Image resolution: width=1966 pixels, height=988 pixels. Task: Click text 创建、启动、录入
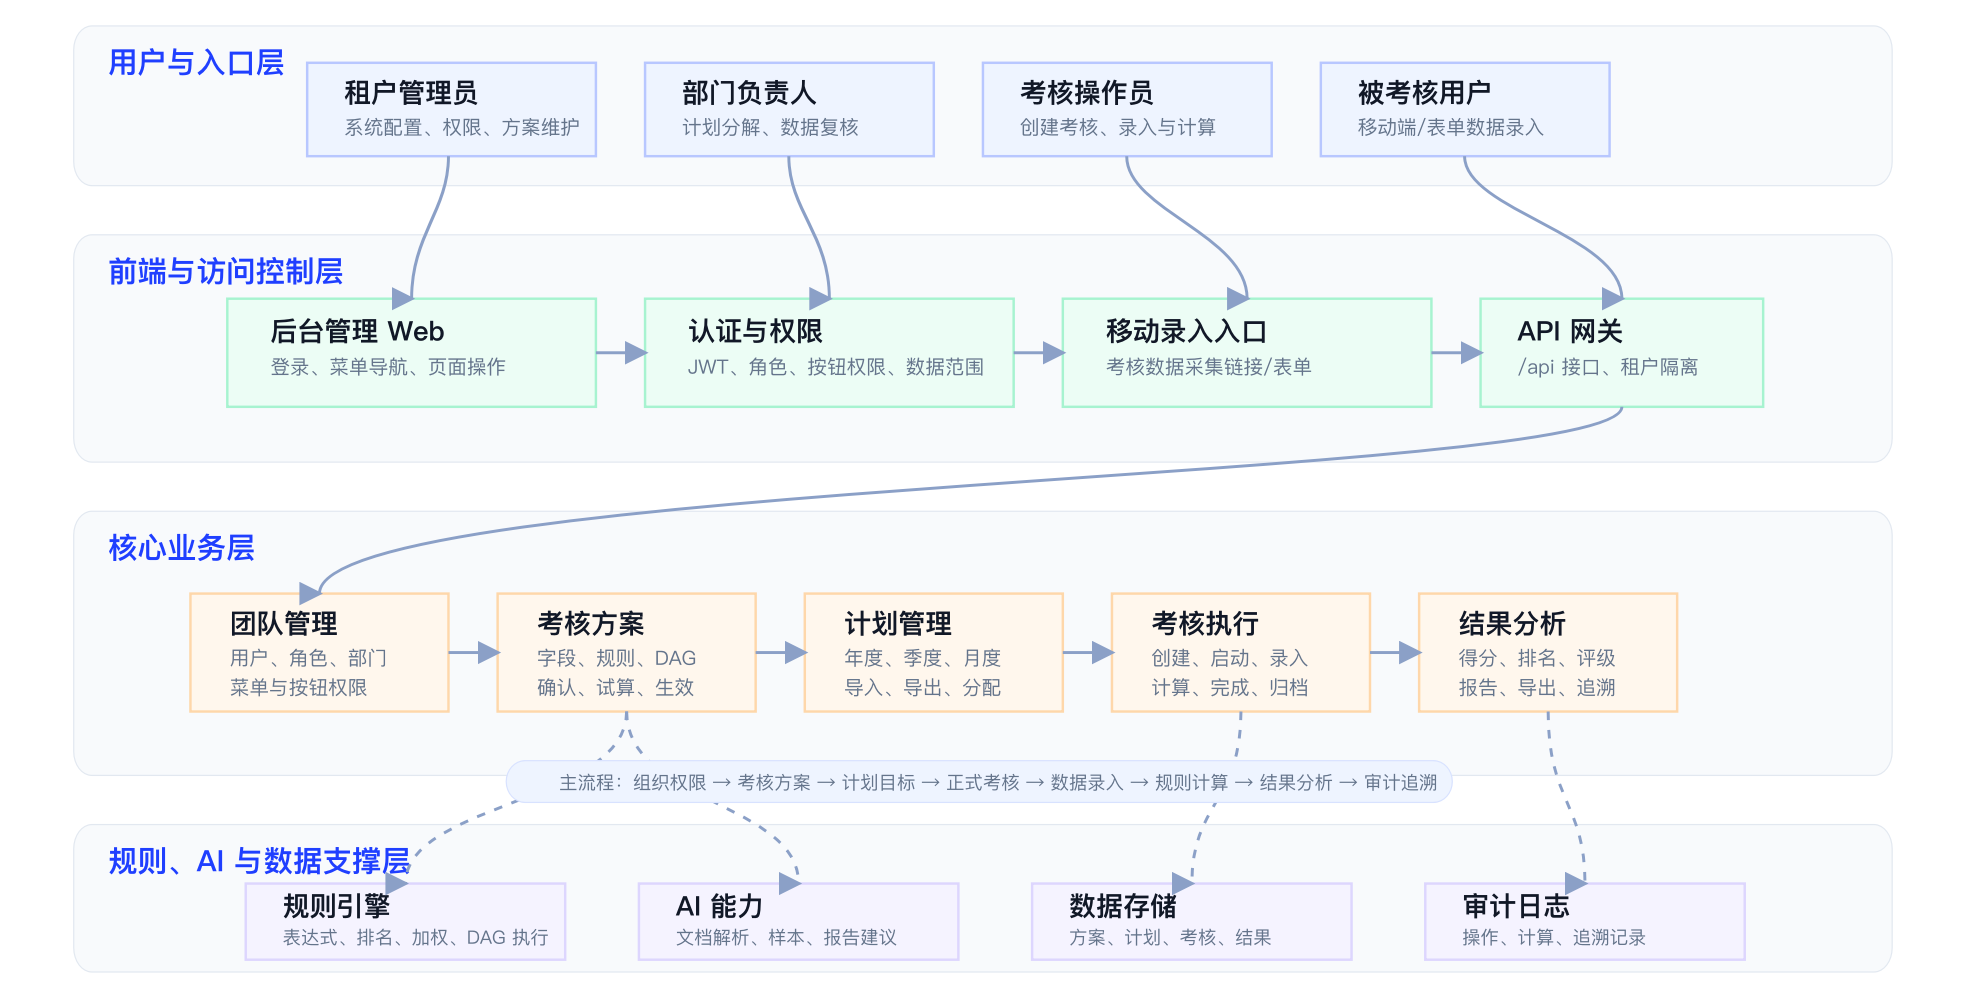(x=1229, y=658)
